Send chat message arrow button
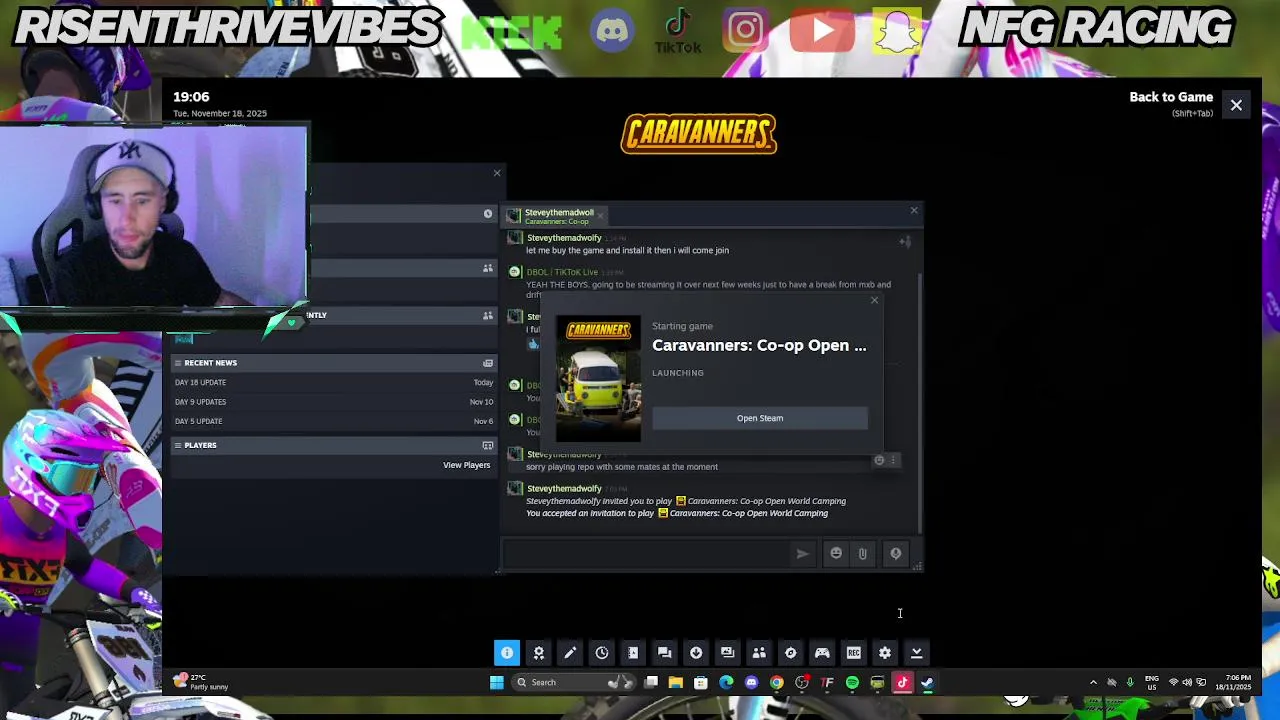Viewport: 1280px width, 720px height. click(802, 553)
